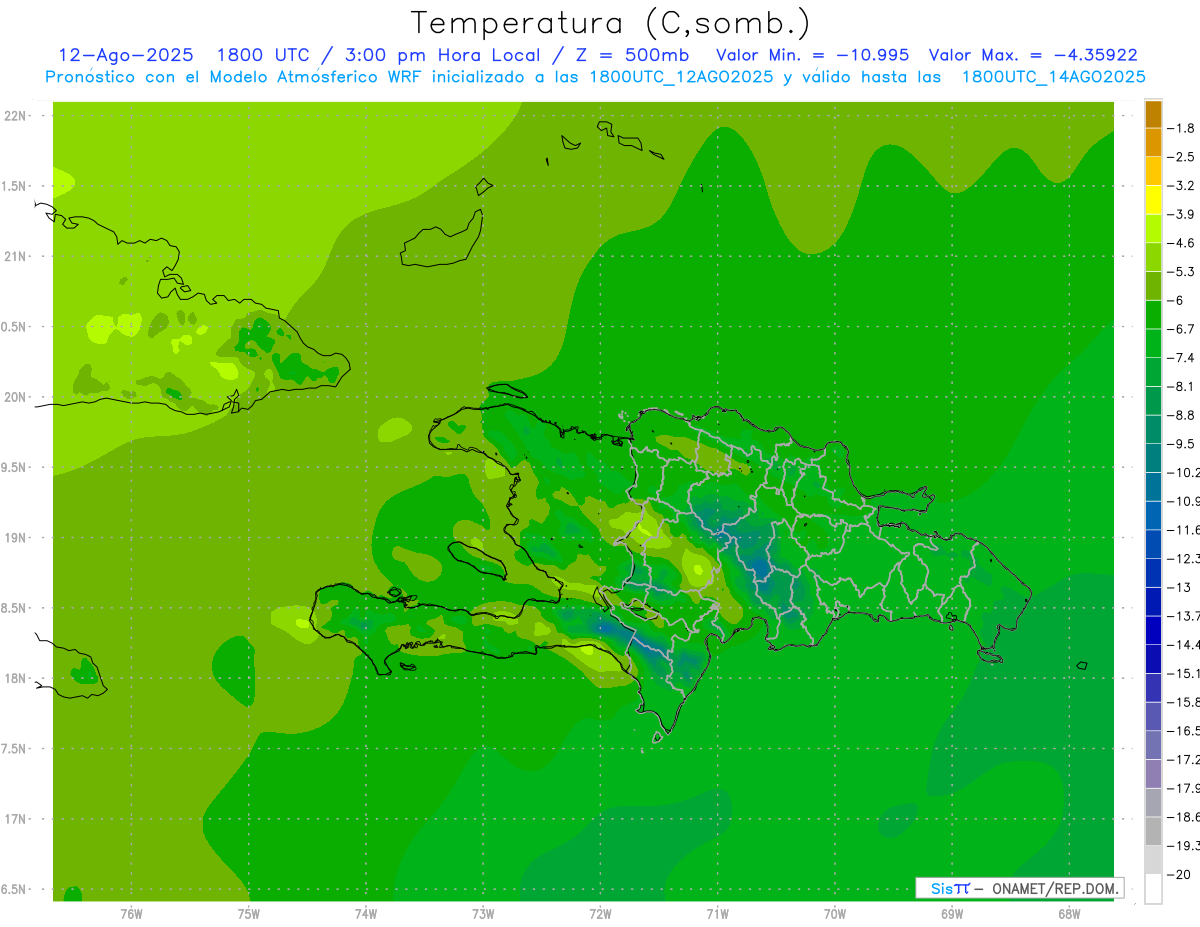Click the '73W' longitude axis label
This screenshot has width=1200, height=927.
point(483,913)
